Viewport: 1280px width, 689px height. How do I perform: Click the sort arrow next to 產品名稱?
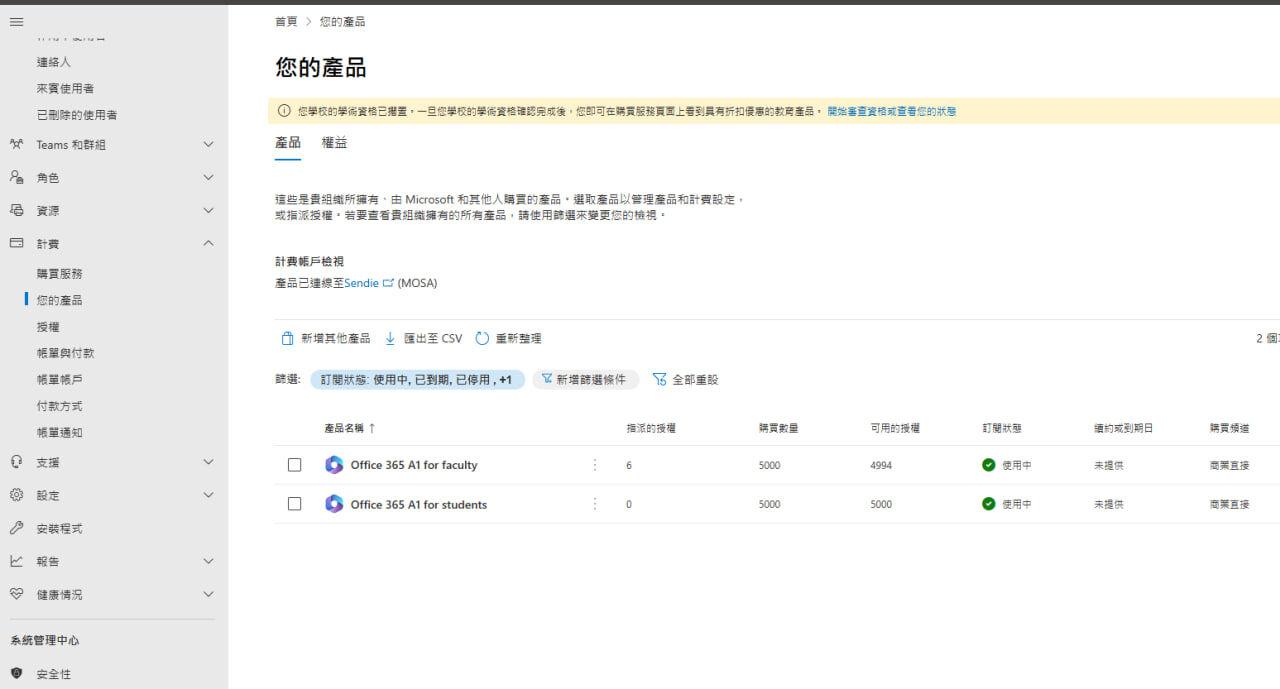point(372,428)
